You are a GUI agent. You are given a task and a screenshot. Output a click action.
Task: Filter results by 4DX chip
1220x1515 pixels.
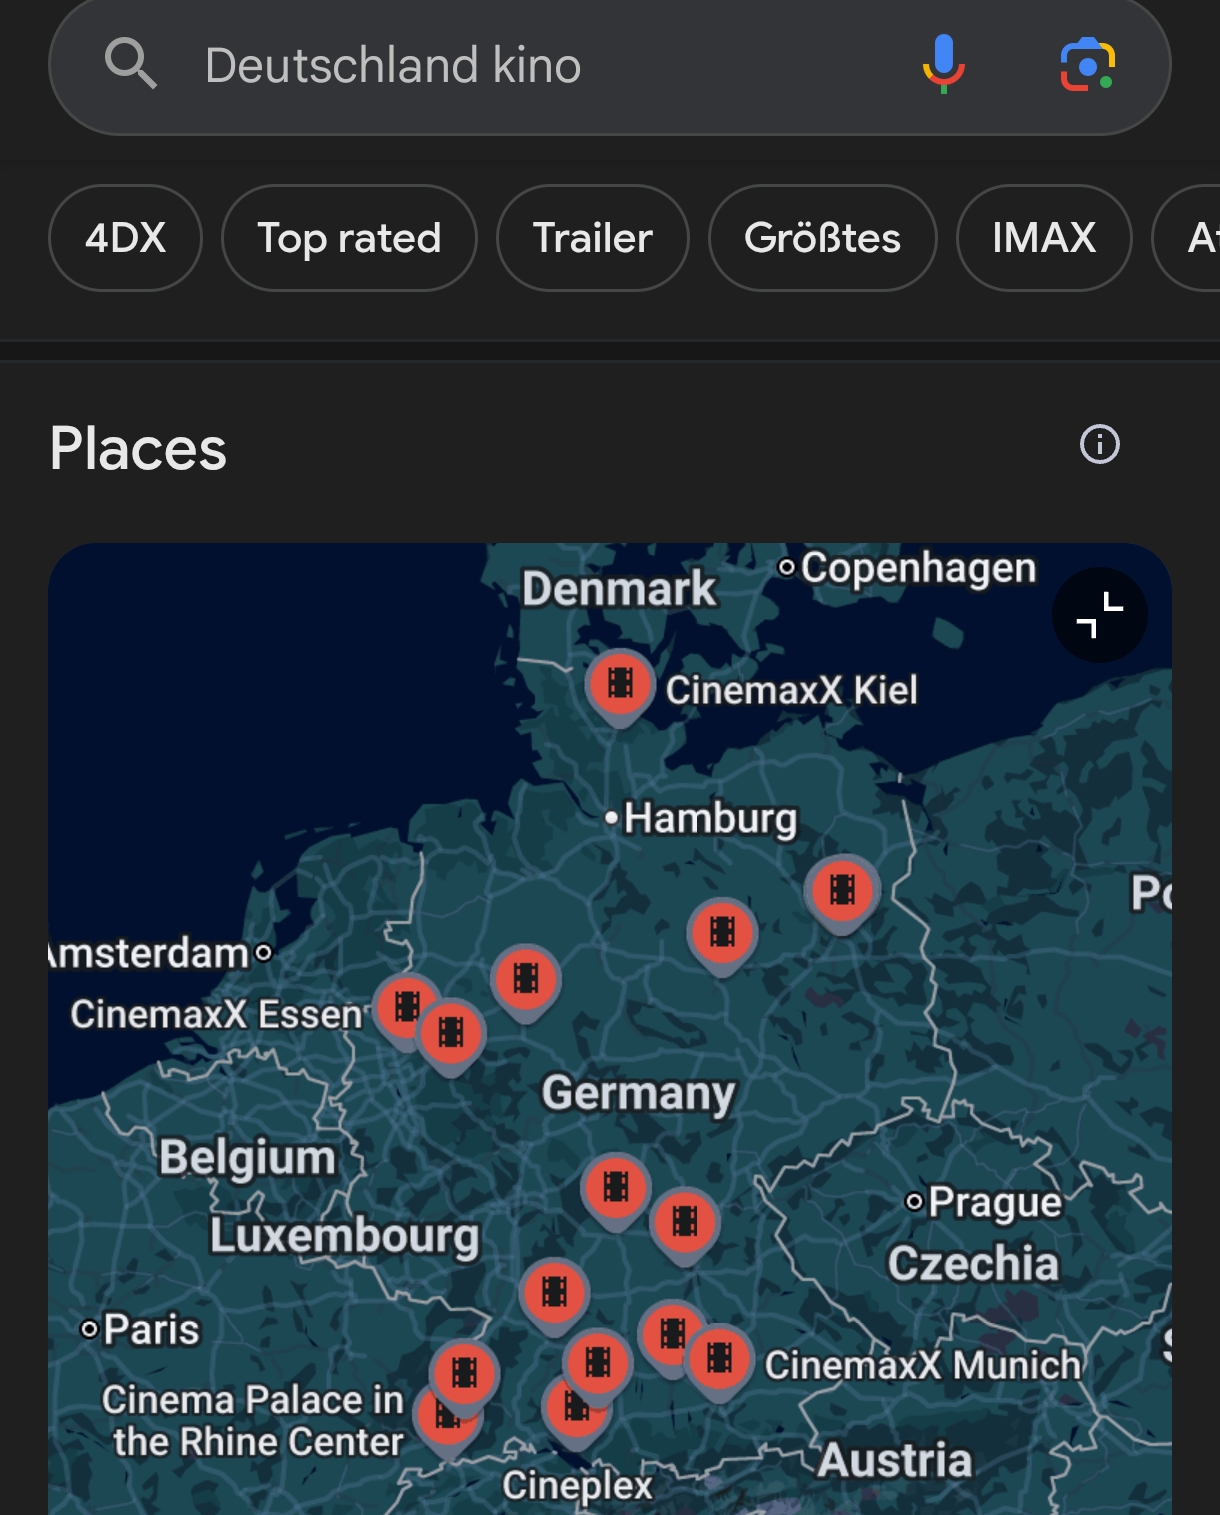point(125,238)
